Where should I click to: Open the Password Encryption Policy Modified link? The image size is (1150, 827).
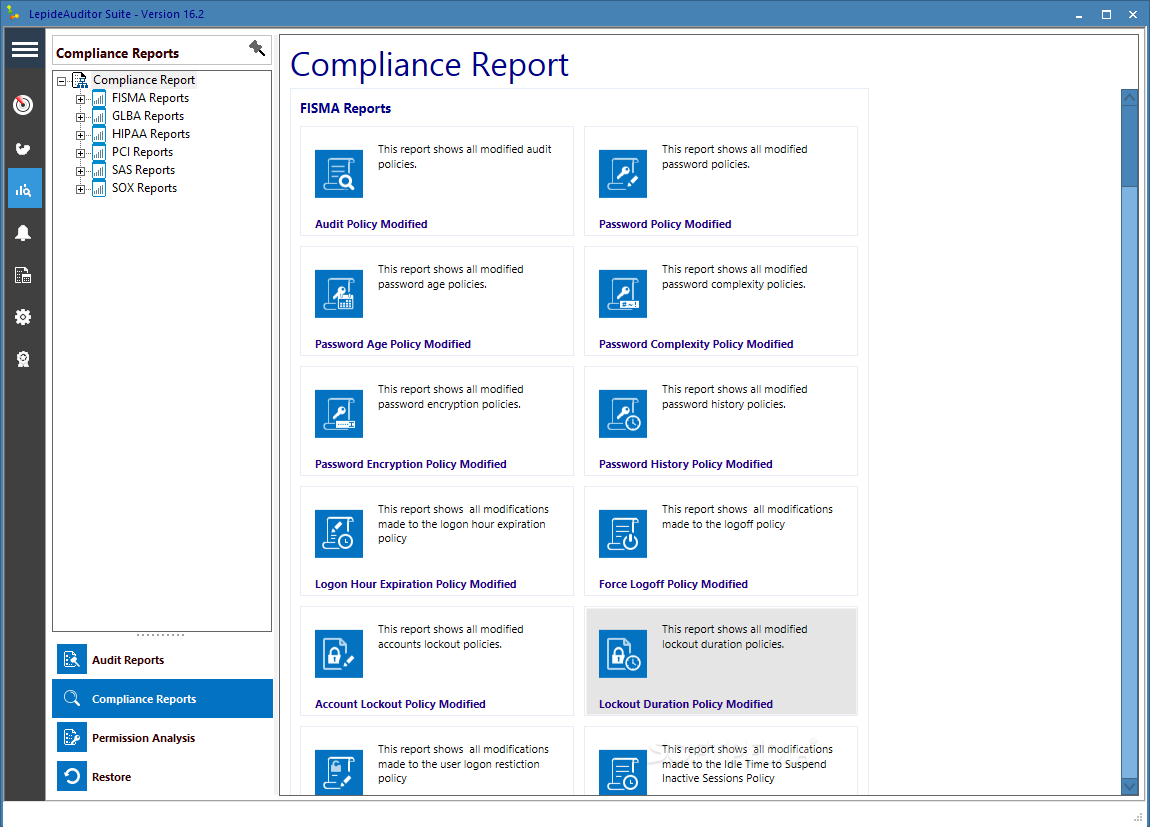pos(411,464)
